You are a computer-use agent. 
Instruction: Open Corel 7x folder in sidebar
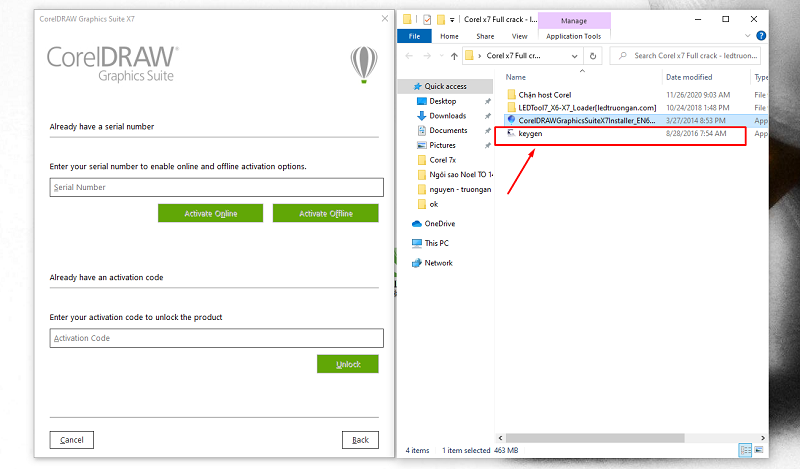(442, 160)
